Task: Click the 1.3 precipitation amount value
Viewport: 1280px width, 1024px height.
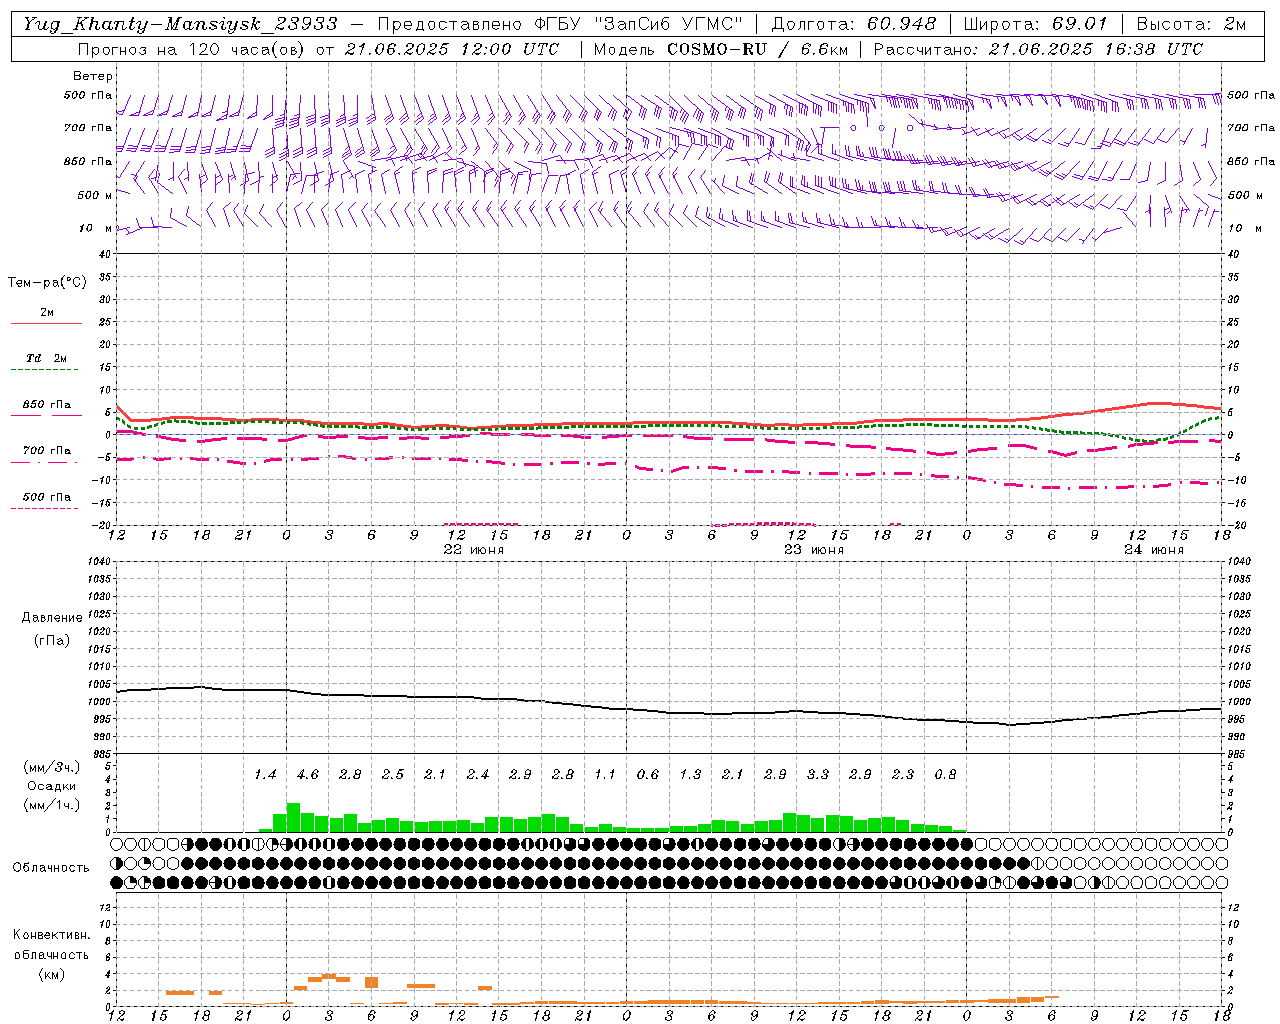Action: pos(690,775)
